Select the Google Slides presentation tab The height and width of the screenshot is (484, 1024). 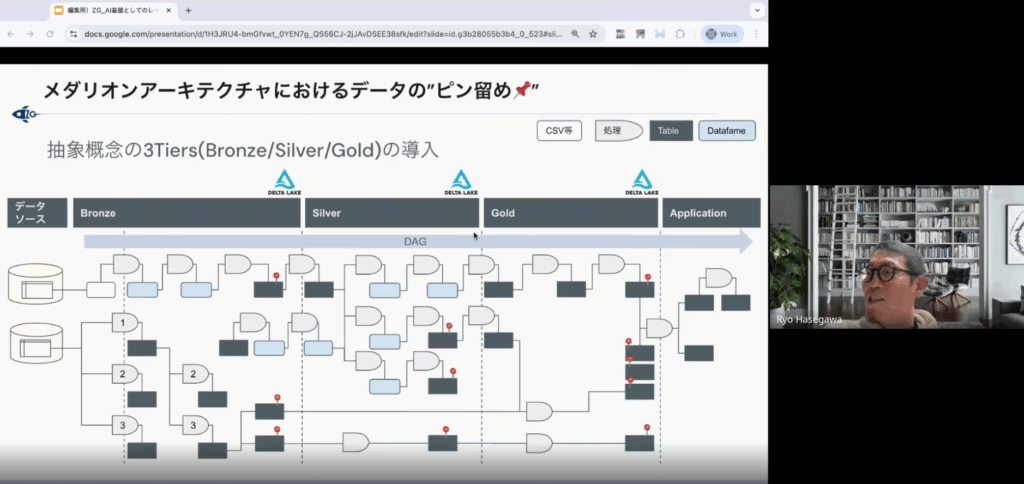(x=110, y=9)
